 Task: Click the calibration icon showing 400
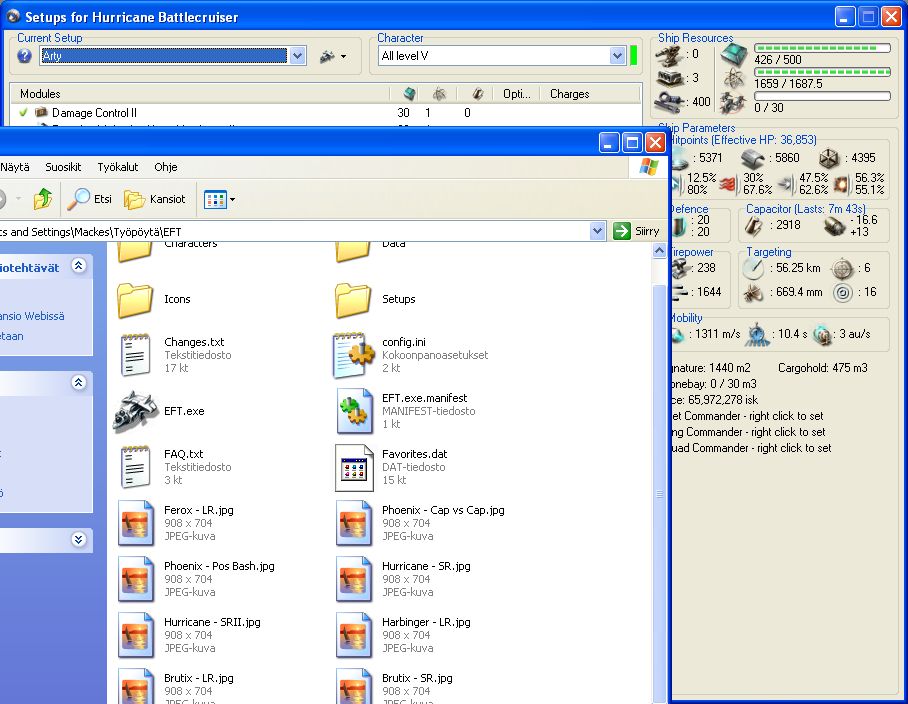coord(671,102)
